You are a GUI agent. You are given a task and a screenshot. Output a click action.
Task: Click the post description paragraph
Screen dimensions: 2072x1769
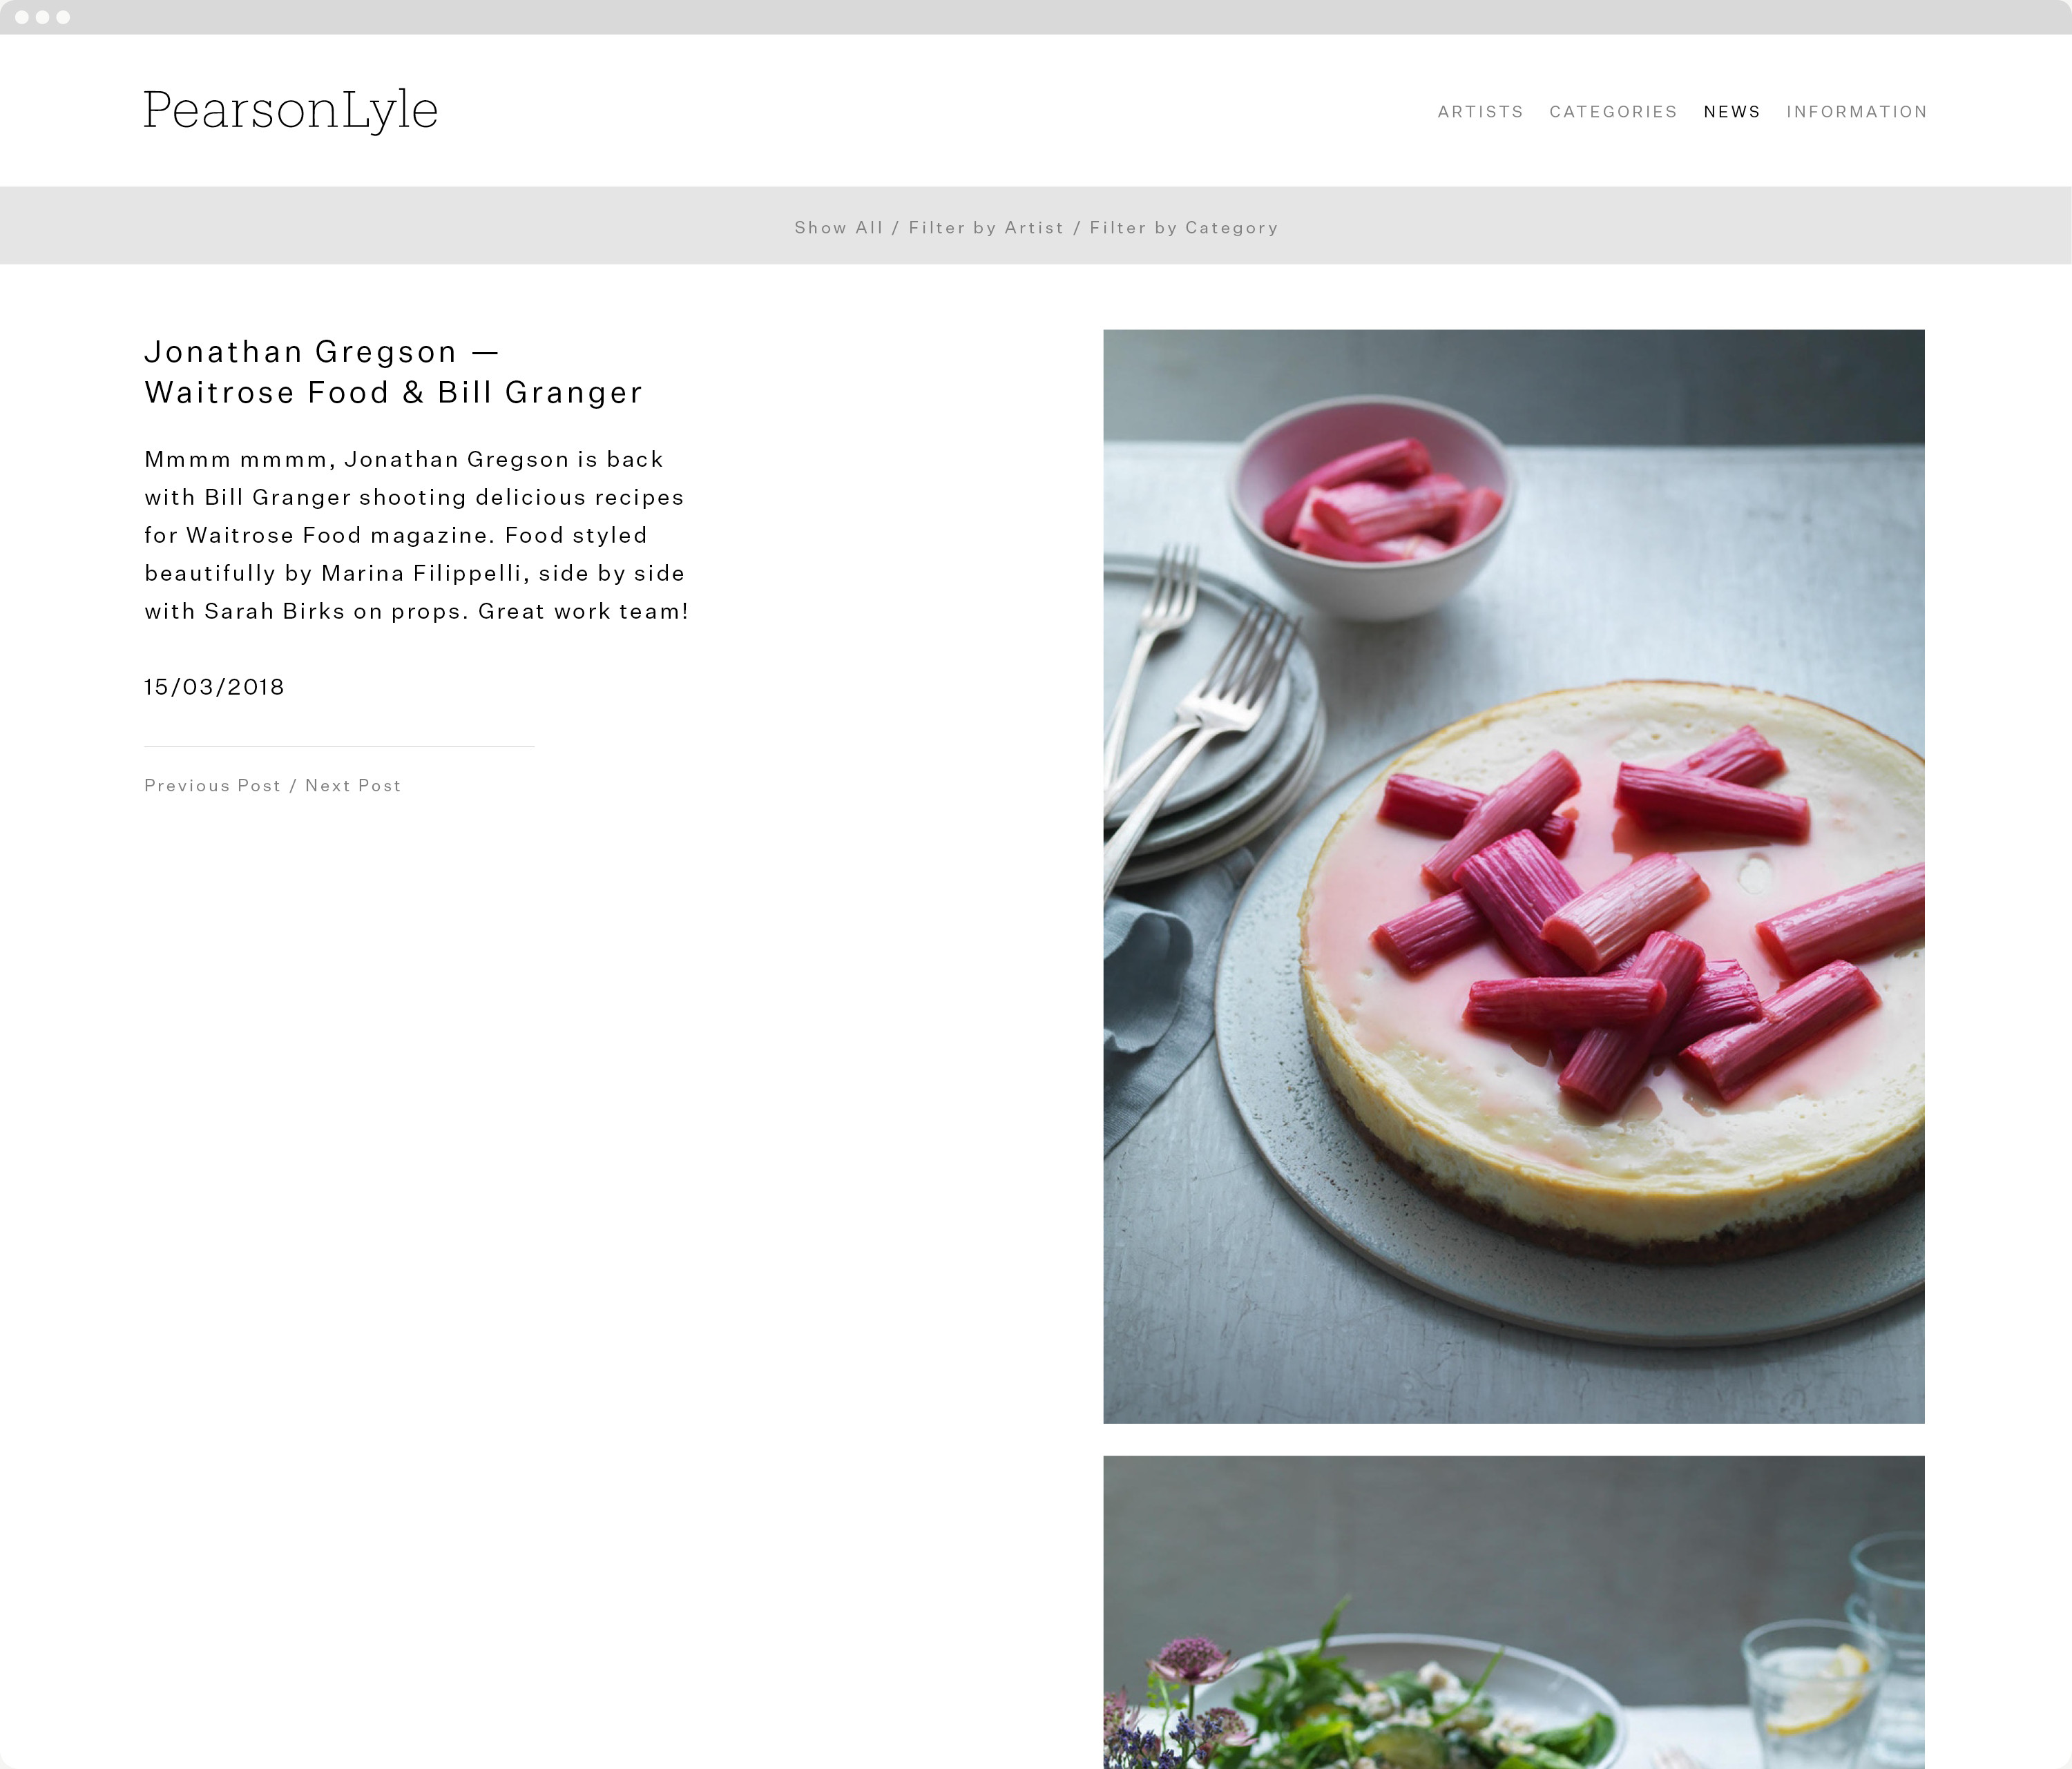tap(416, 535)
